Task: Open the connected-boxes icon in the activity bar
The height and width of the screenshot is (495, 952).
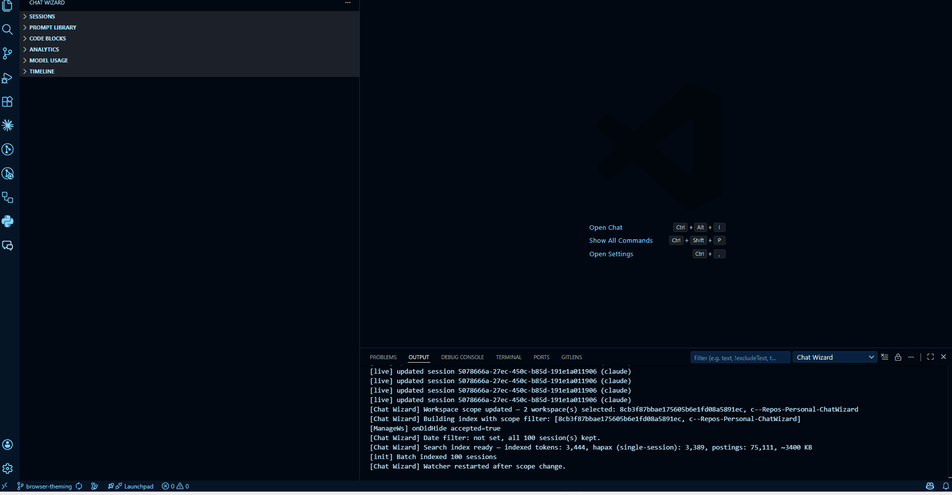Action: [7, 197]
